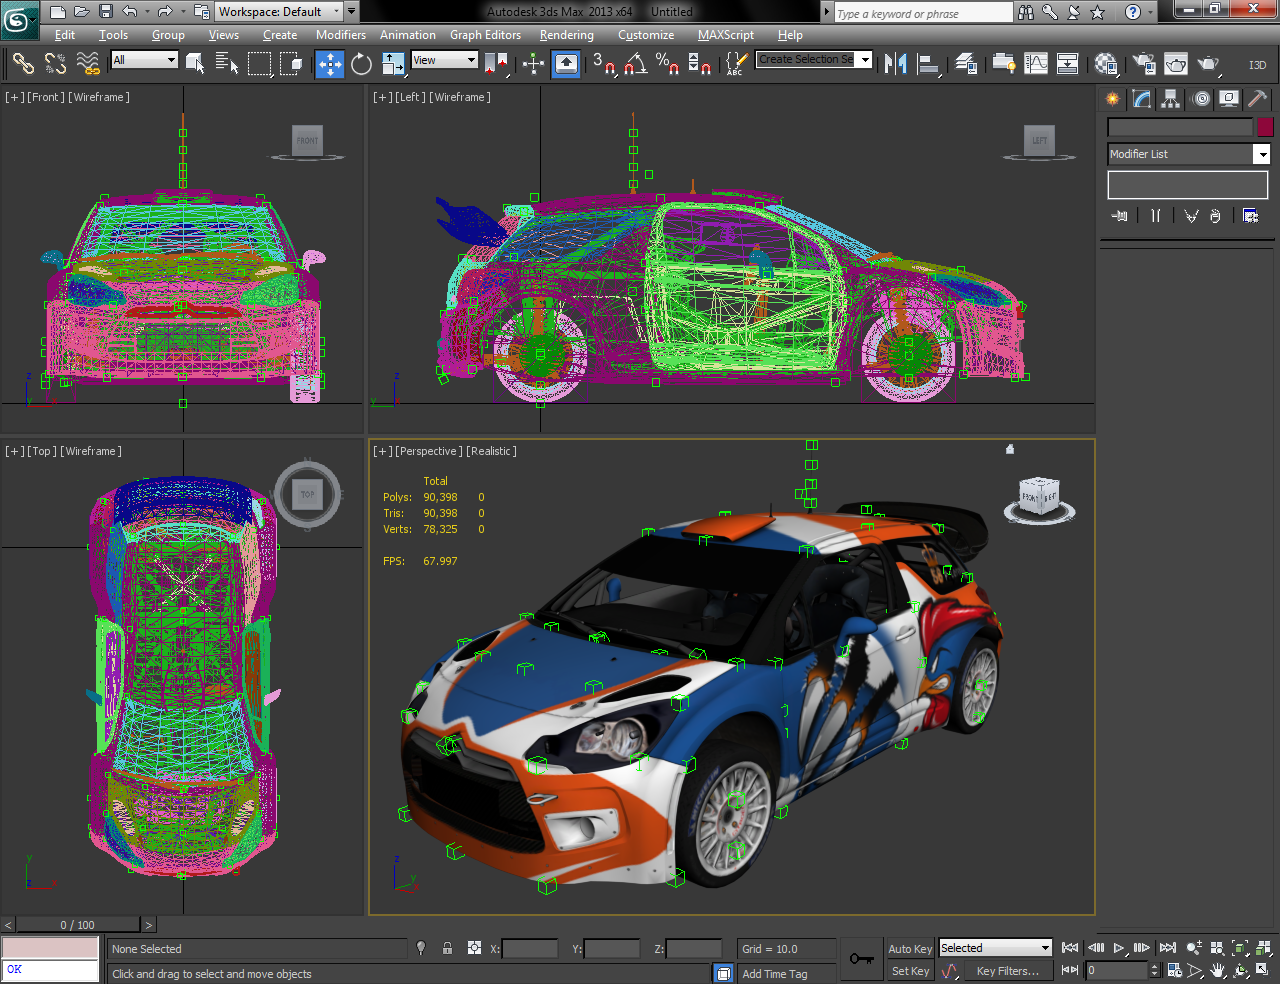
Task: Toggle Absolute/Offset transform type-in mode
Action: point(474,948)
